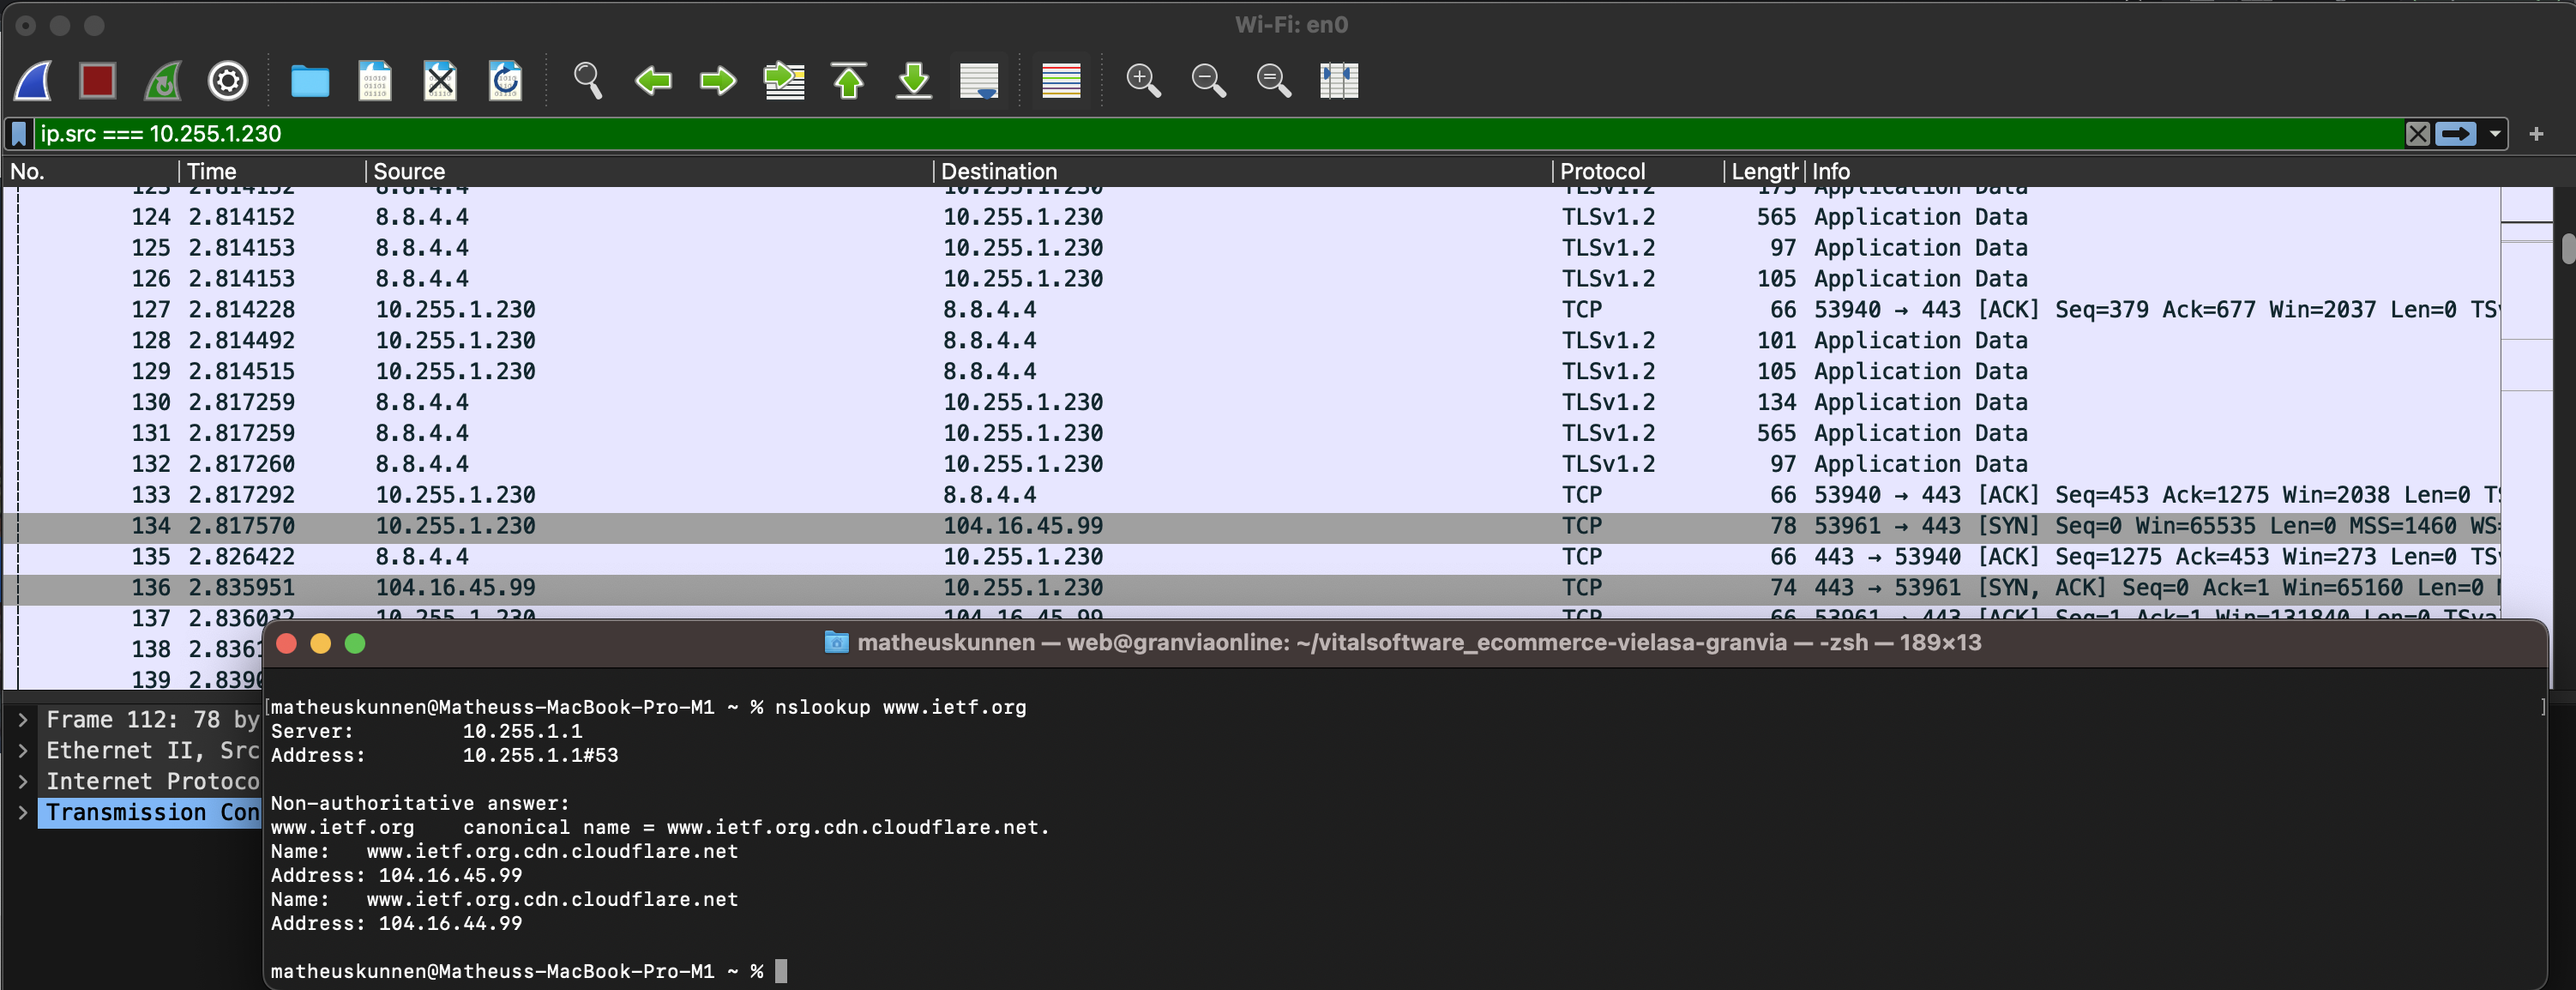Image resolution: width=2576 pixels, height=990 pixels.
Task: Apply the display filter arrow button
Action: click(2456, 134)
